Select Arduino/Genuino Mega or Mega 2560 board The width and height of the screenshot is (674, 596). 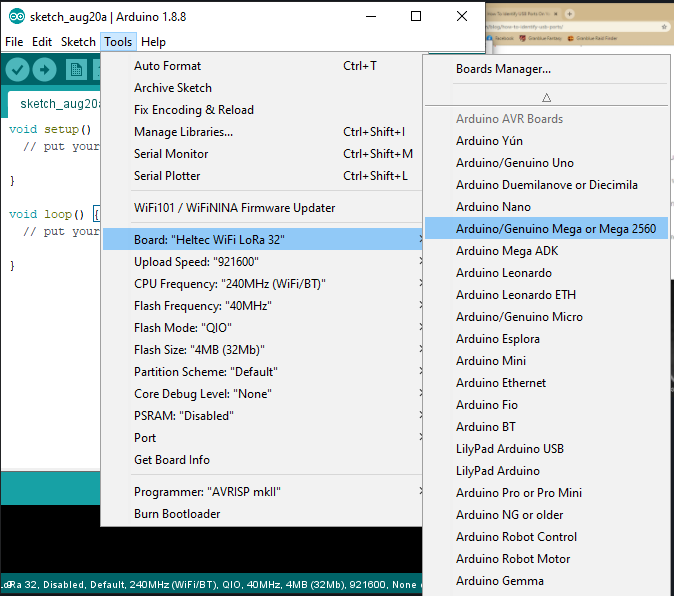(x=555, y=229)
